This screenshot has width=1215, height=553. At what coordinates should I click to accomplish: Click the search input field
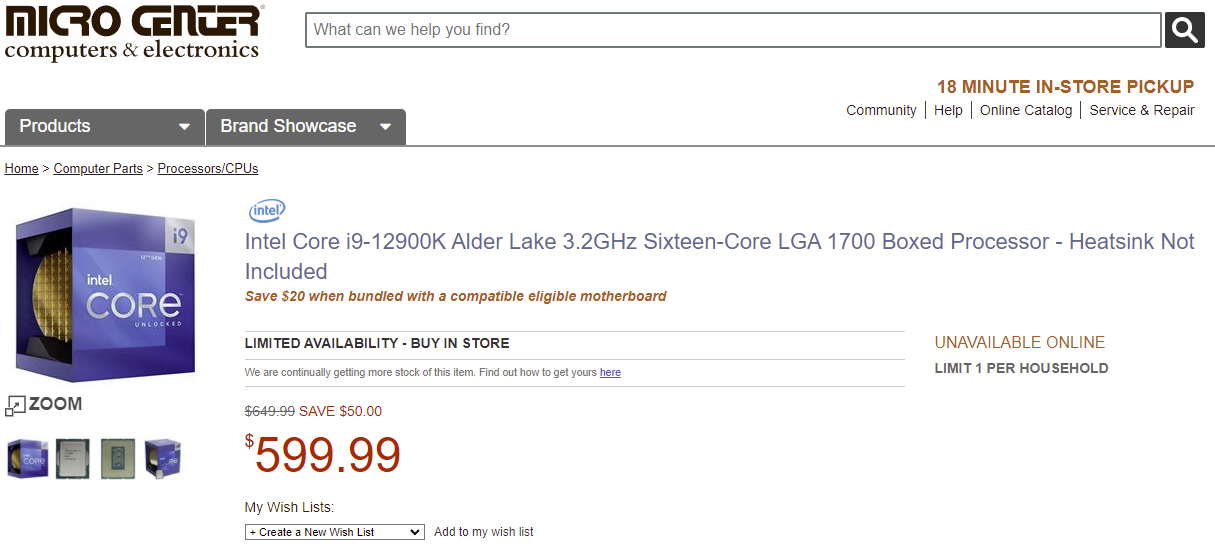coord(733,30)
